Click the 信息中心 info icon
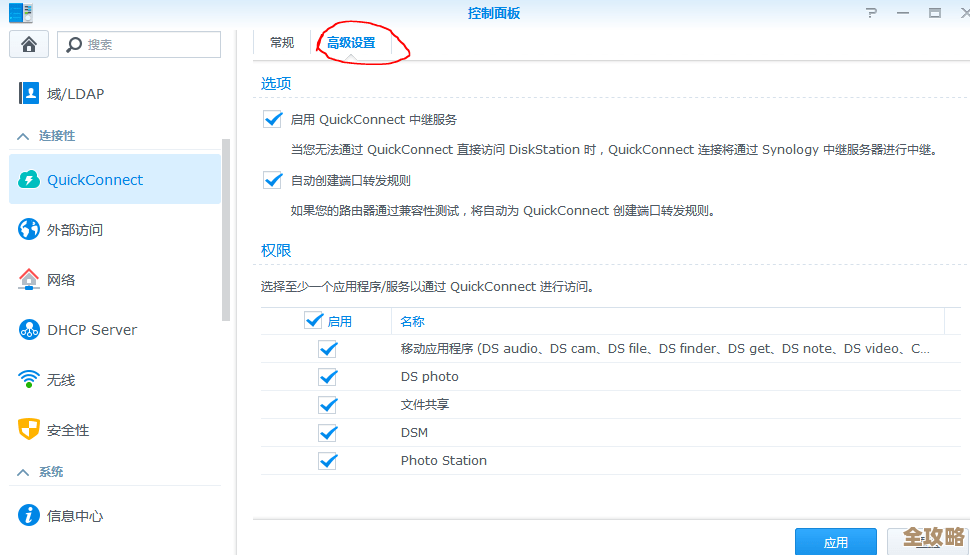The width and height of the screenshot is (970, 555). tap(28, 515)
